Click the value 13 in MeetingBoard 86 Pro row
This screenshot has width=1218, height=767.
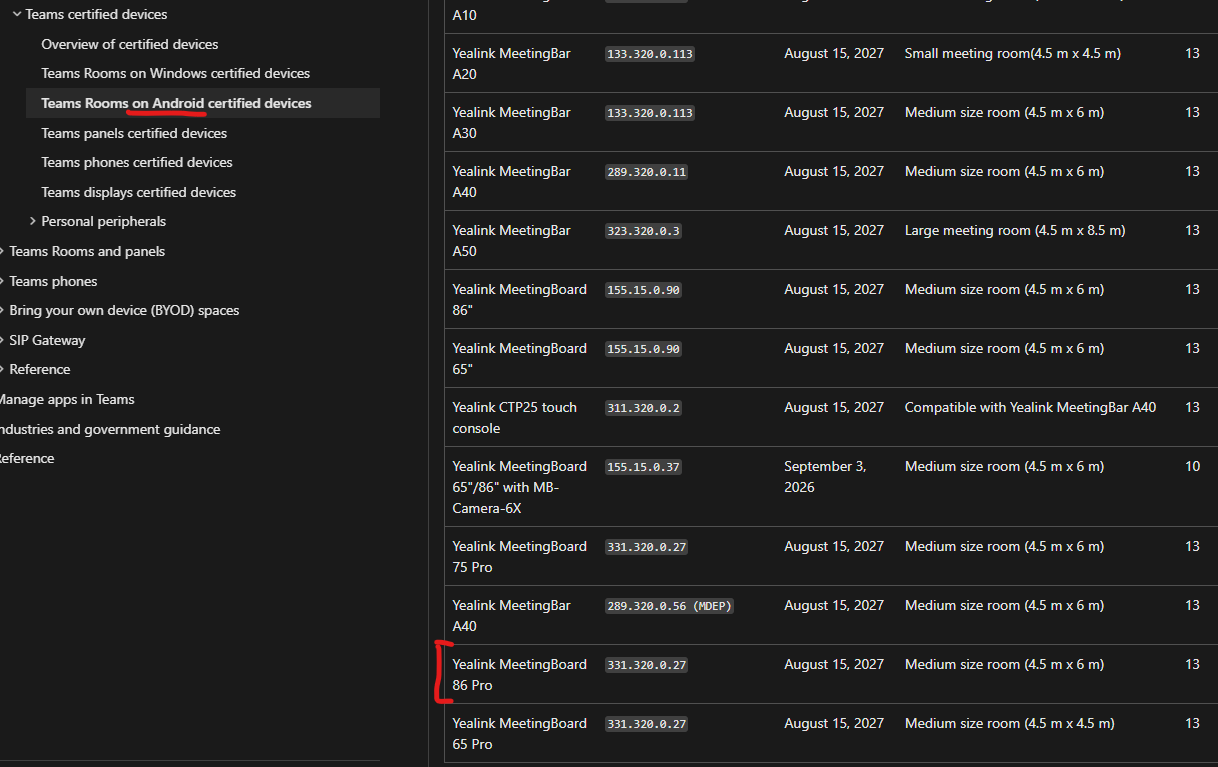[x=1192, y=664]
